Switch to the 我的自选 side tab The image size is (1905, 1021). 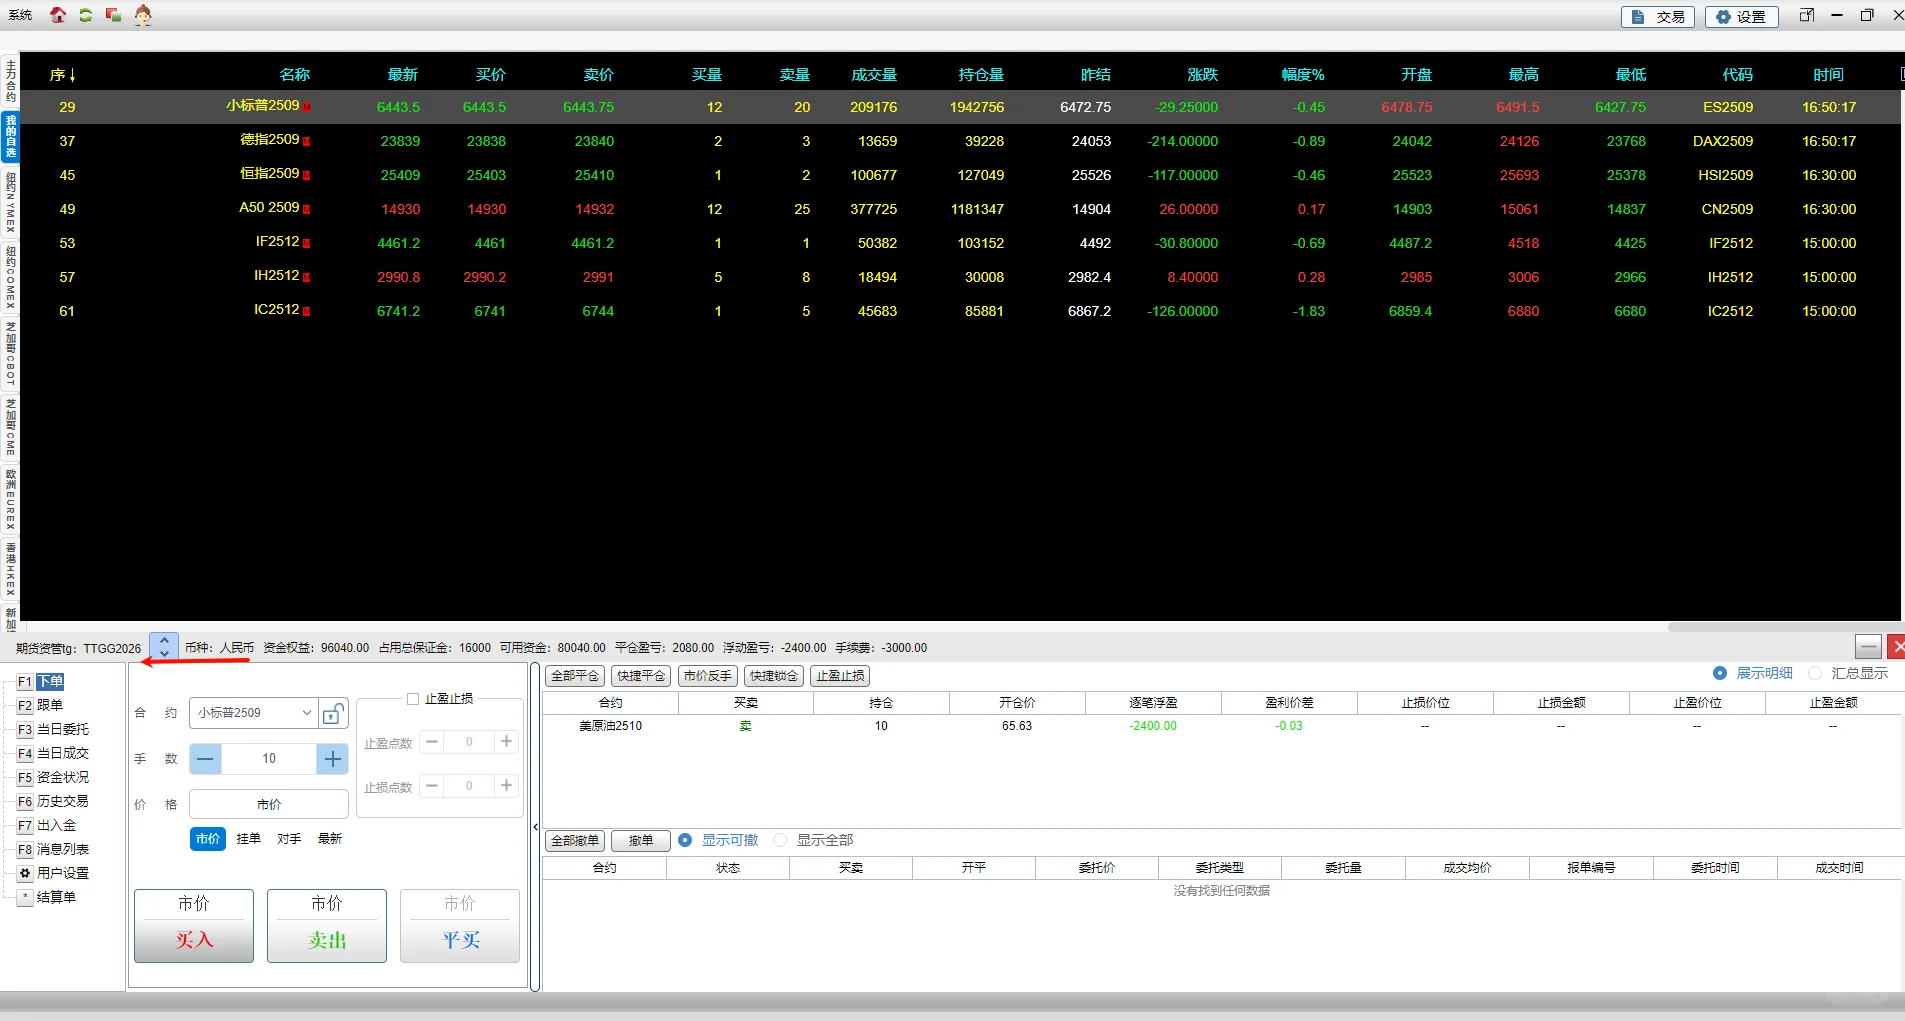(x=11, y=136)
